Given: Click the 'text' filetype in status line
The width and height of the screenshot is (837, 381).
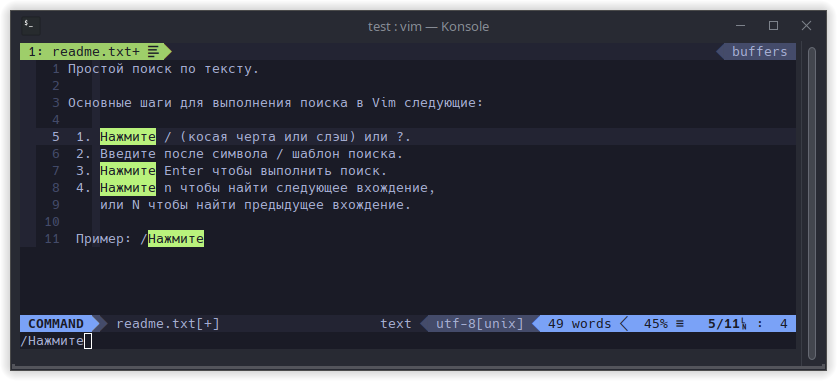Looking at the screenshot, I should click(x=396, y=324).
